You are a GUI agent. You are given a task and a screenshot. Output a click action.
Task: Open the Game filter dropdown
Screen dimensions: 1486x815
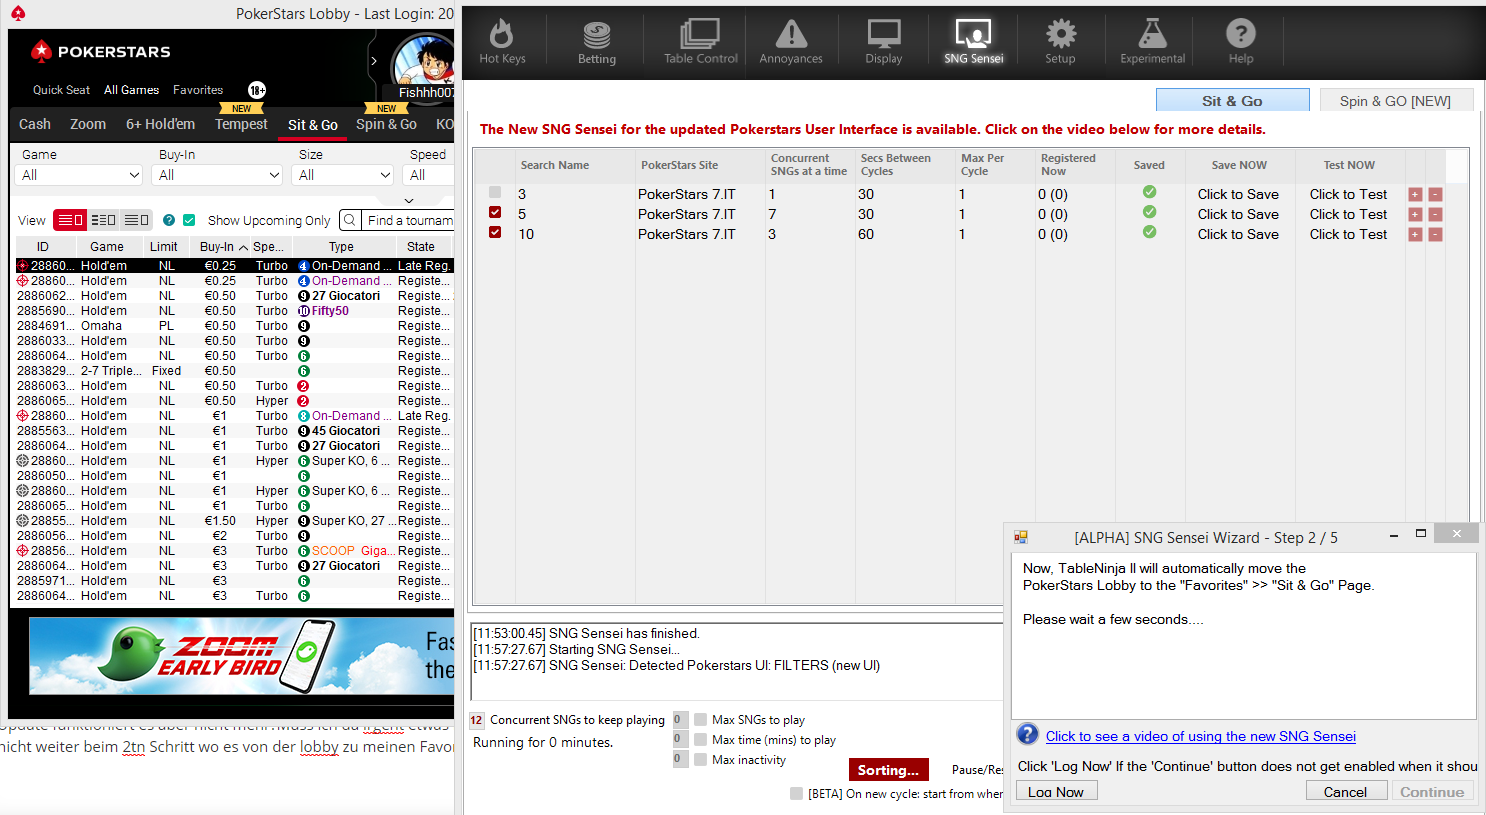pyautogui.click(x=81, y=175)
